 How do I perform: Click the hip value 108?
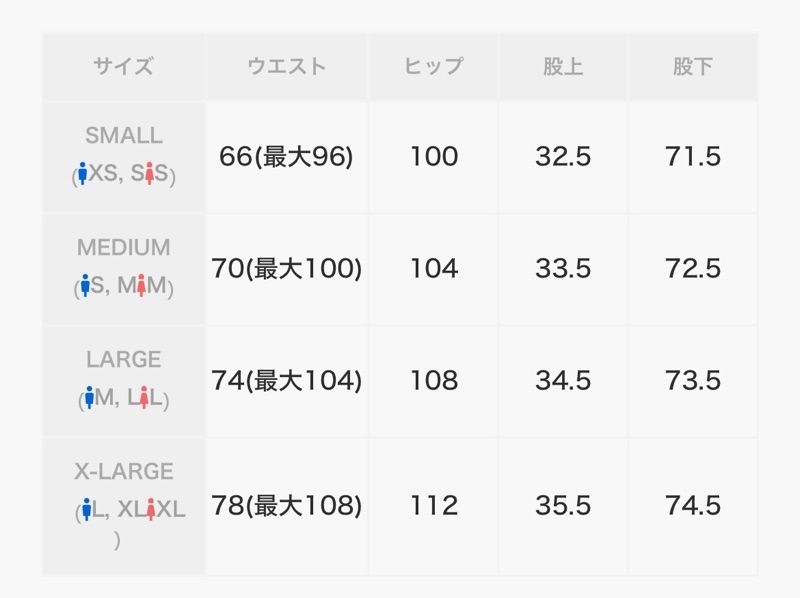pyautogui.click(x=434, y=381)
